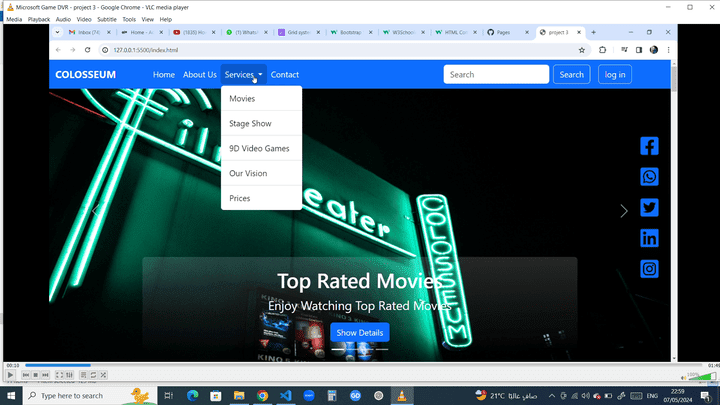720x405 pixels.
Task: Click the Show Details button
Action: pyautogui.click(x=359, y=332)
